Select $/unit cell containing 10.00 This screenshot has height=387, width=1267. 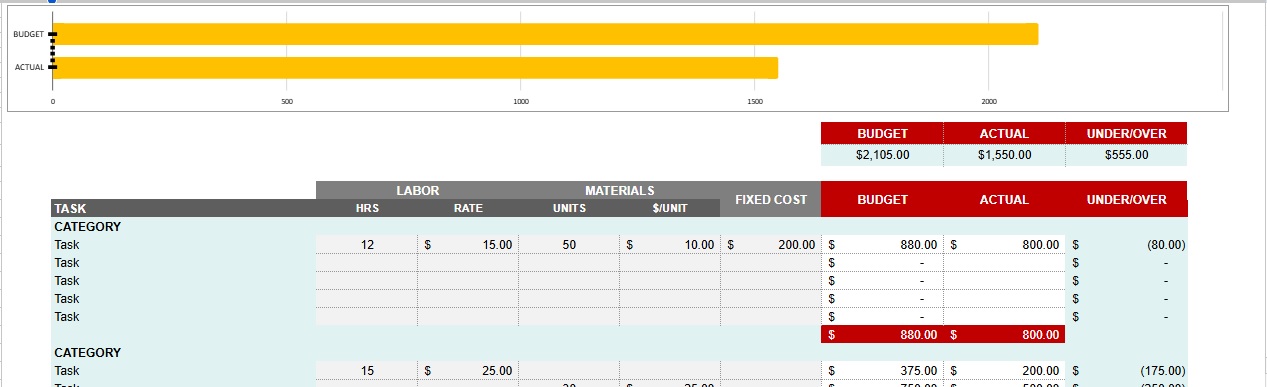click(x=670, y=244)
